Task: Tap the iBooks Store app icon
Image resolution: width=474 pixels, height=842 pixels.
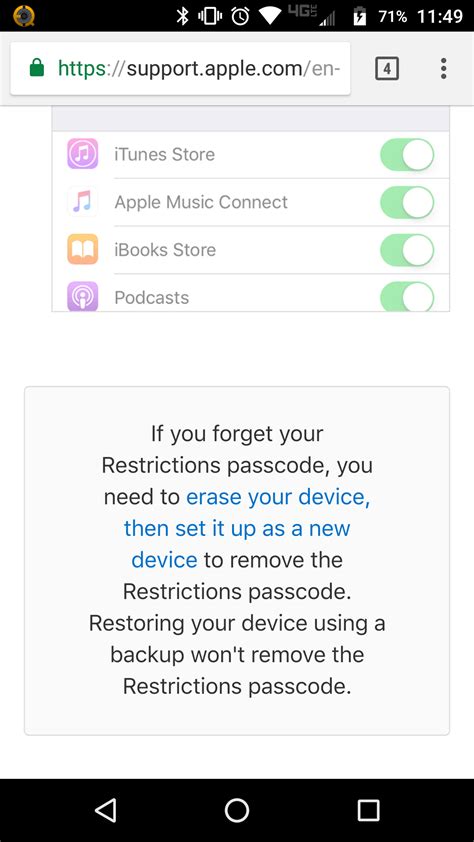Action: [83, 249]
